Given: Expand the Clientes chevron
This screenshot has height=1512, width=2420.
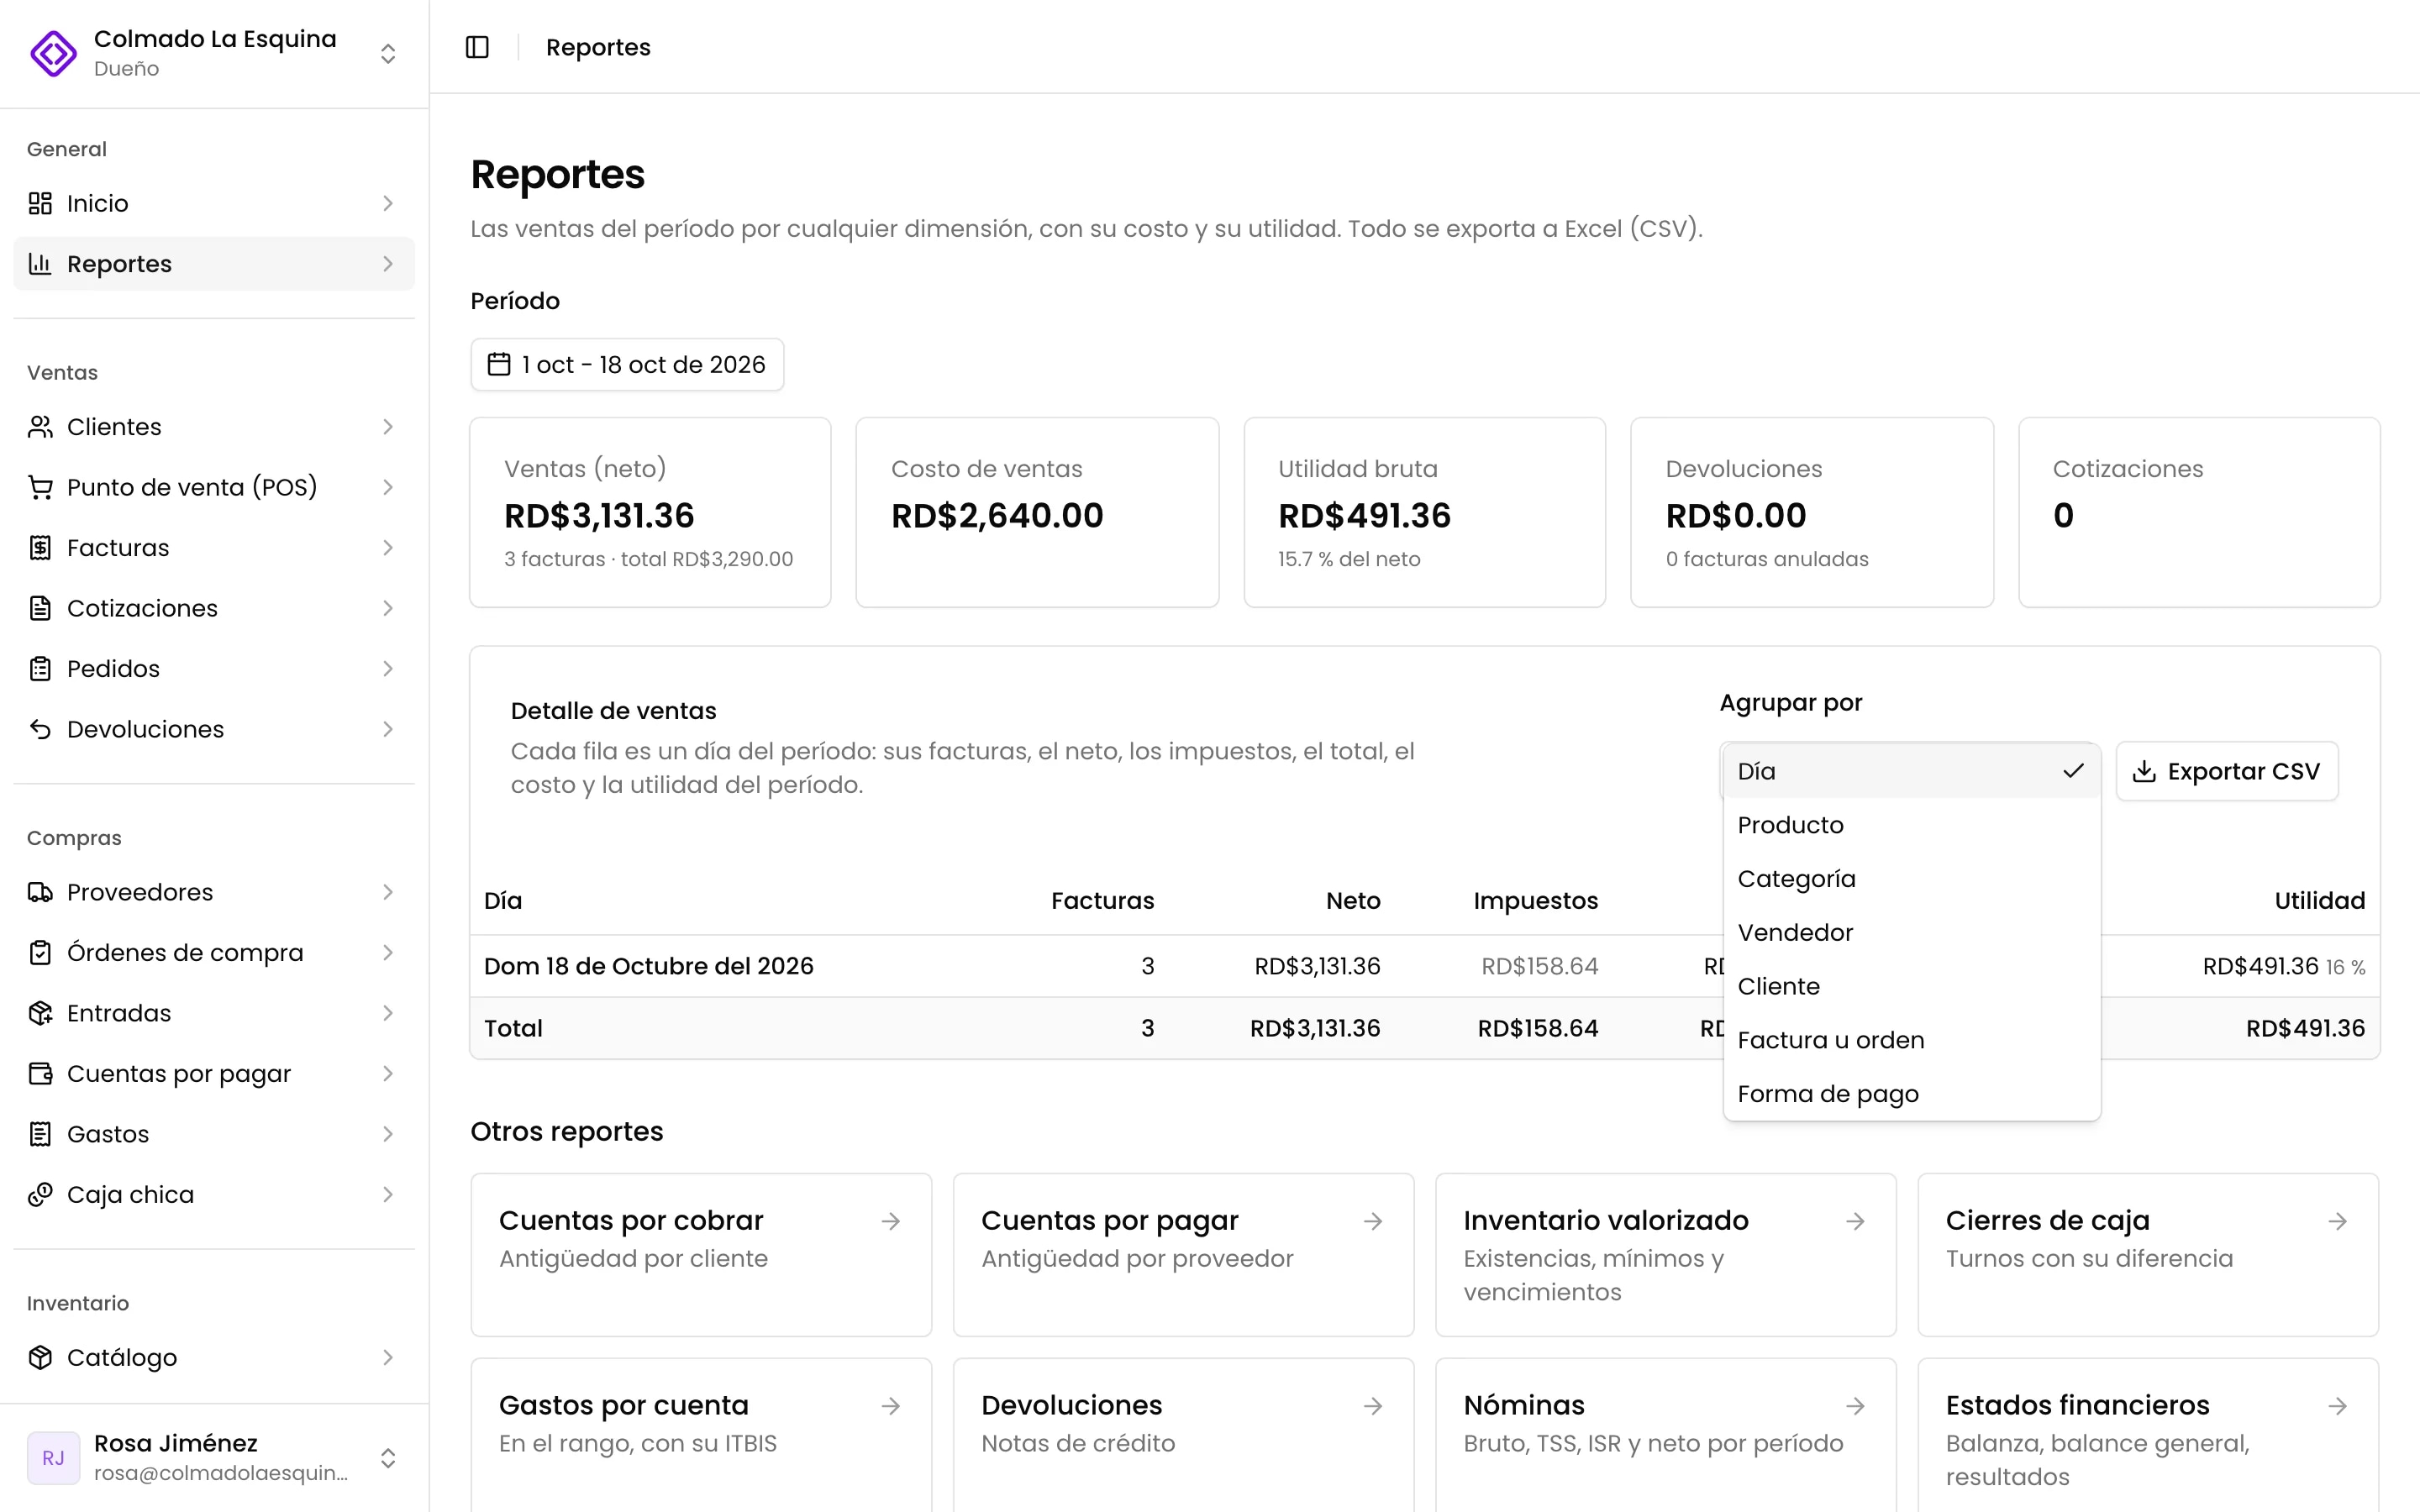Looking at the screenshot, I should pos(388,427).
